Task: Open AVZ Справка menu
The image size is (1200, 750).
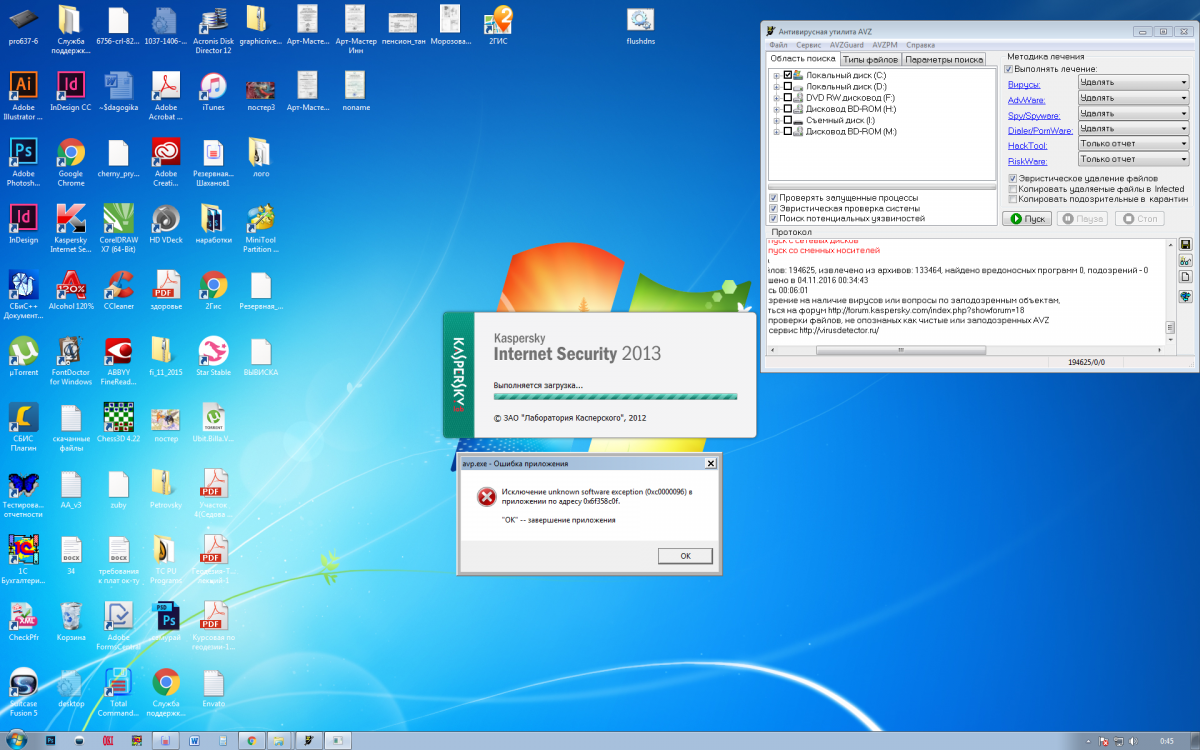Action: click(x=920, y=45)
